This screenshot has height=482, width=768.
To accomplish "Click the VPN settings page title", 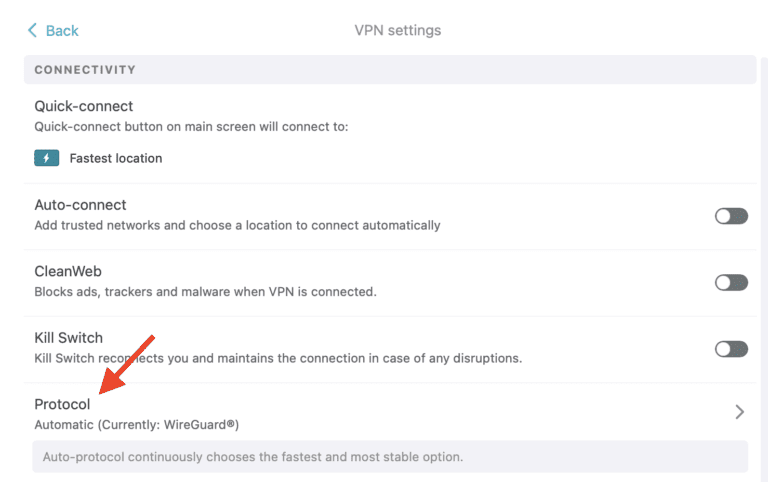I will coord(398,30).
